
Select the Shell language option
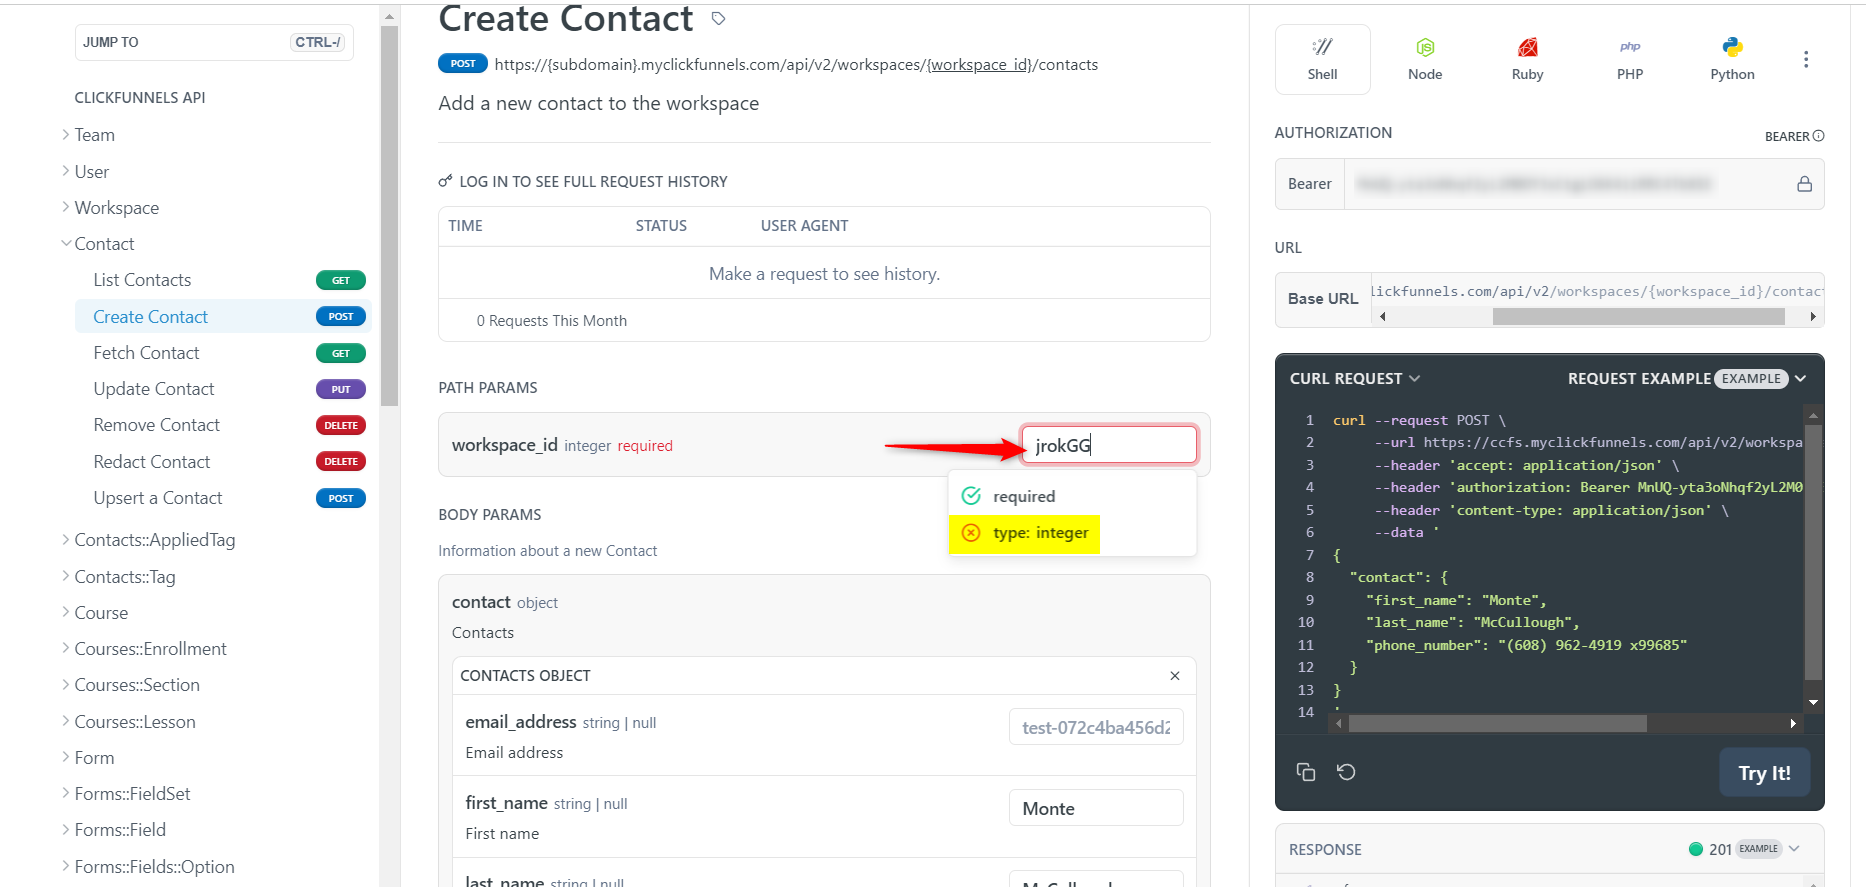(x=1322, y=60)
